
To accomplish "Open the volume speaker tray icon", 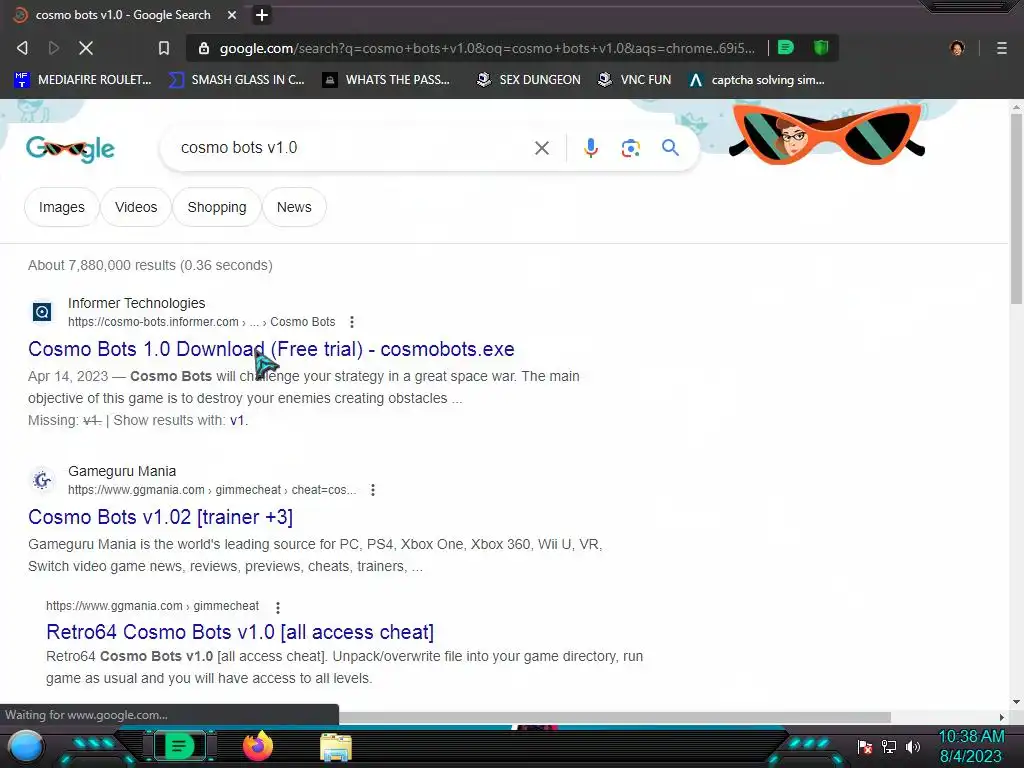I will [912, 746].
